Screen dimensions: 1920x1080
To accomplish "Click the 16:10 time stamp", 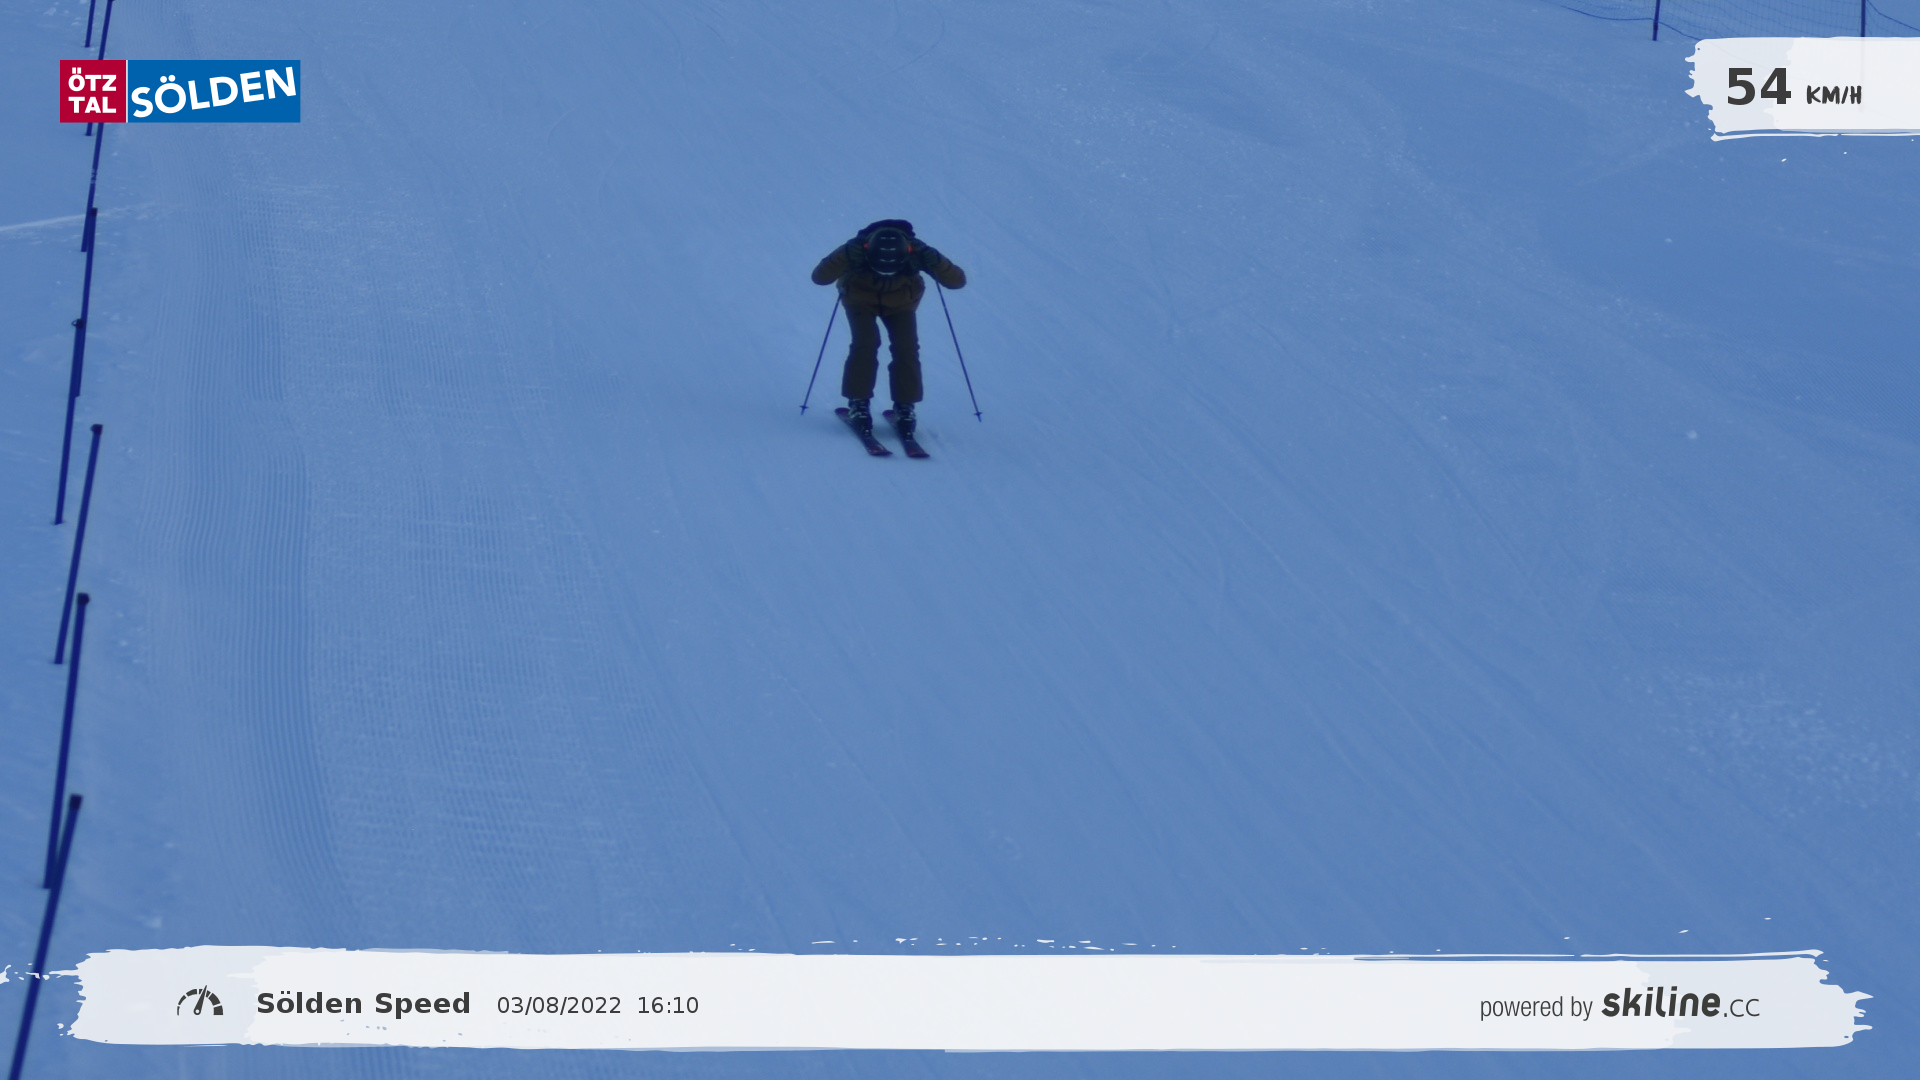I will (x=667, y=1005).
